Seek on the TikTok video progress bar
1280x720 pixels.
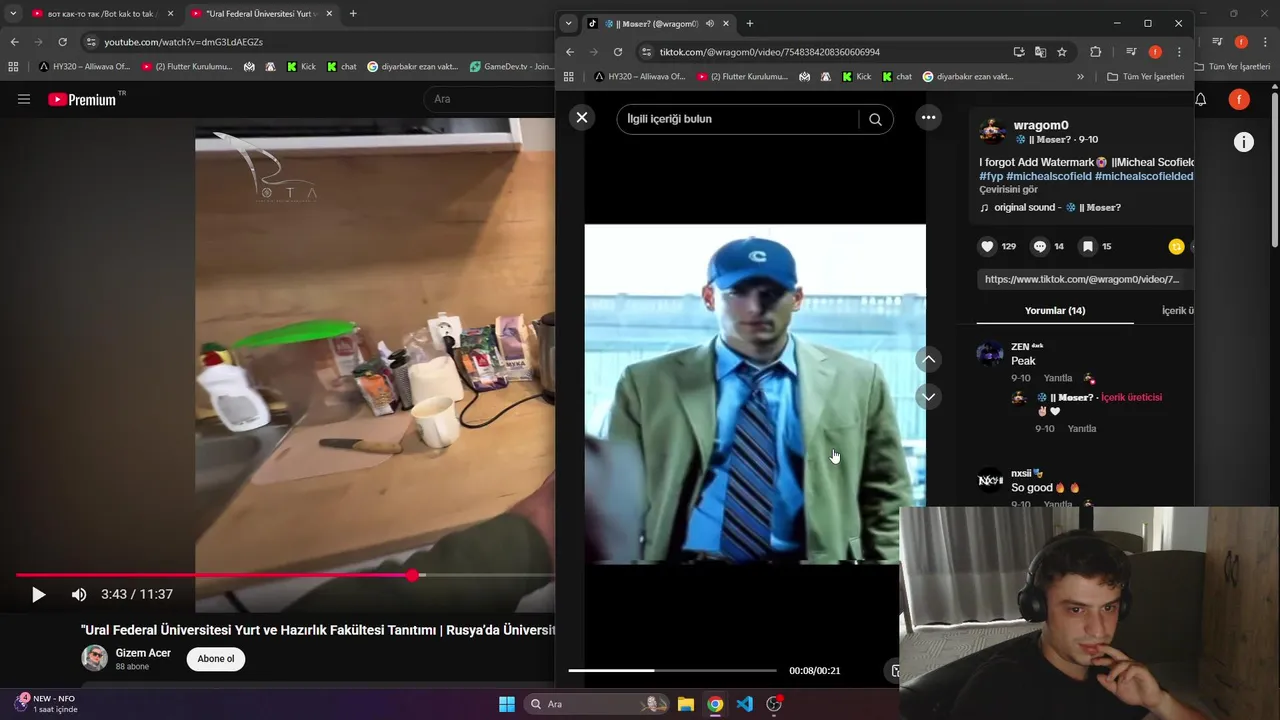pos(672,671)
